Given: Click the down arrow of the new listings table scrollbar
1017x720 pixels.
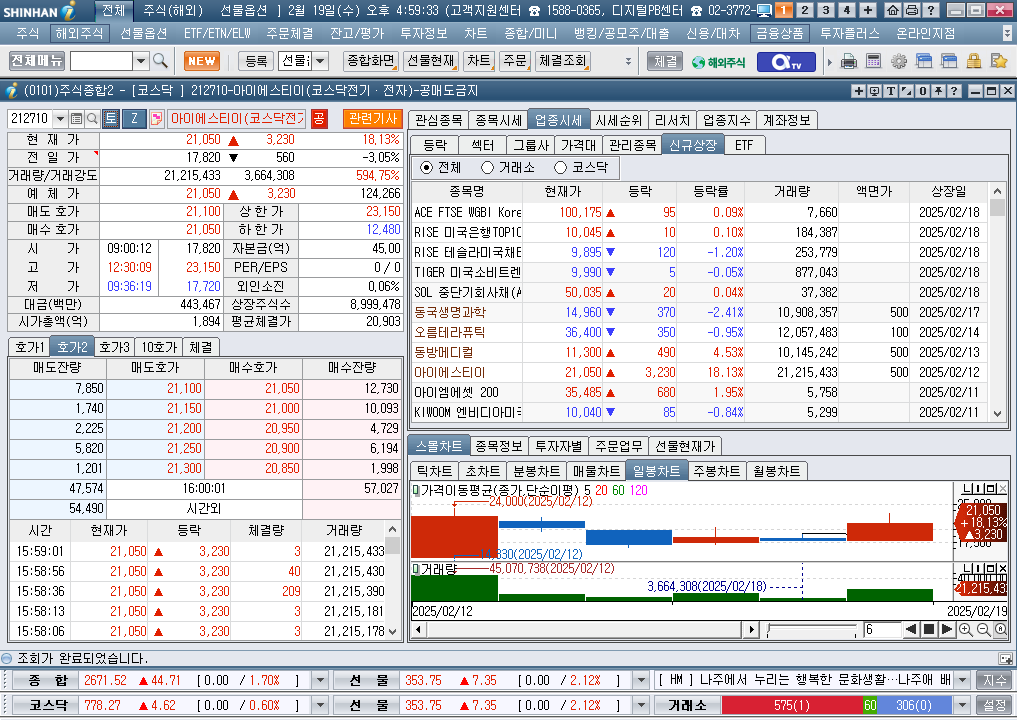Looking at the screenshot, I should [997, 414].
